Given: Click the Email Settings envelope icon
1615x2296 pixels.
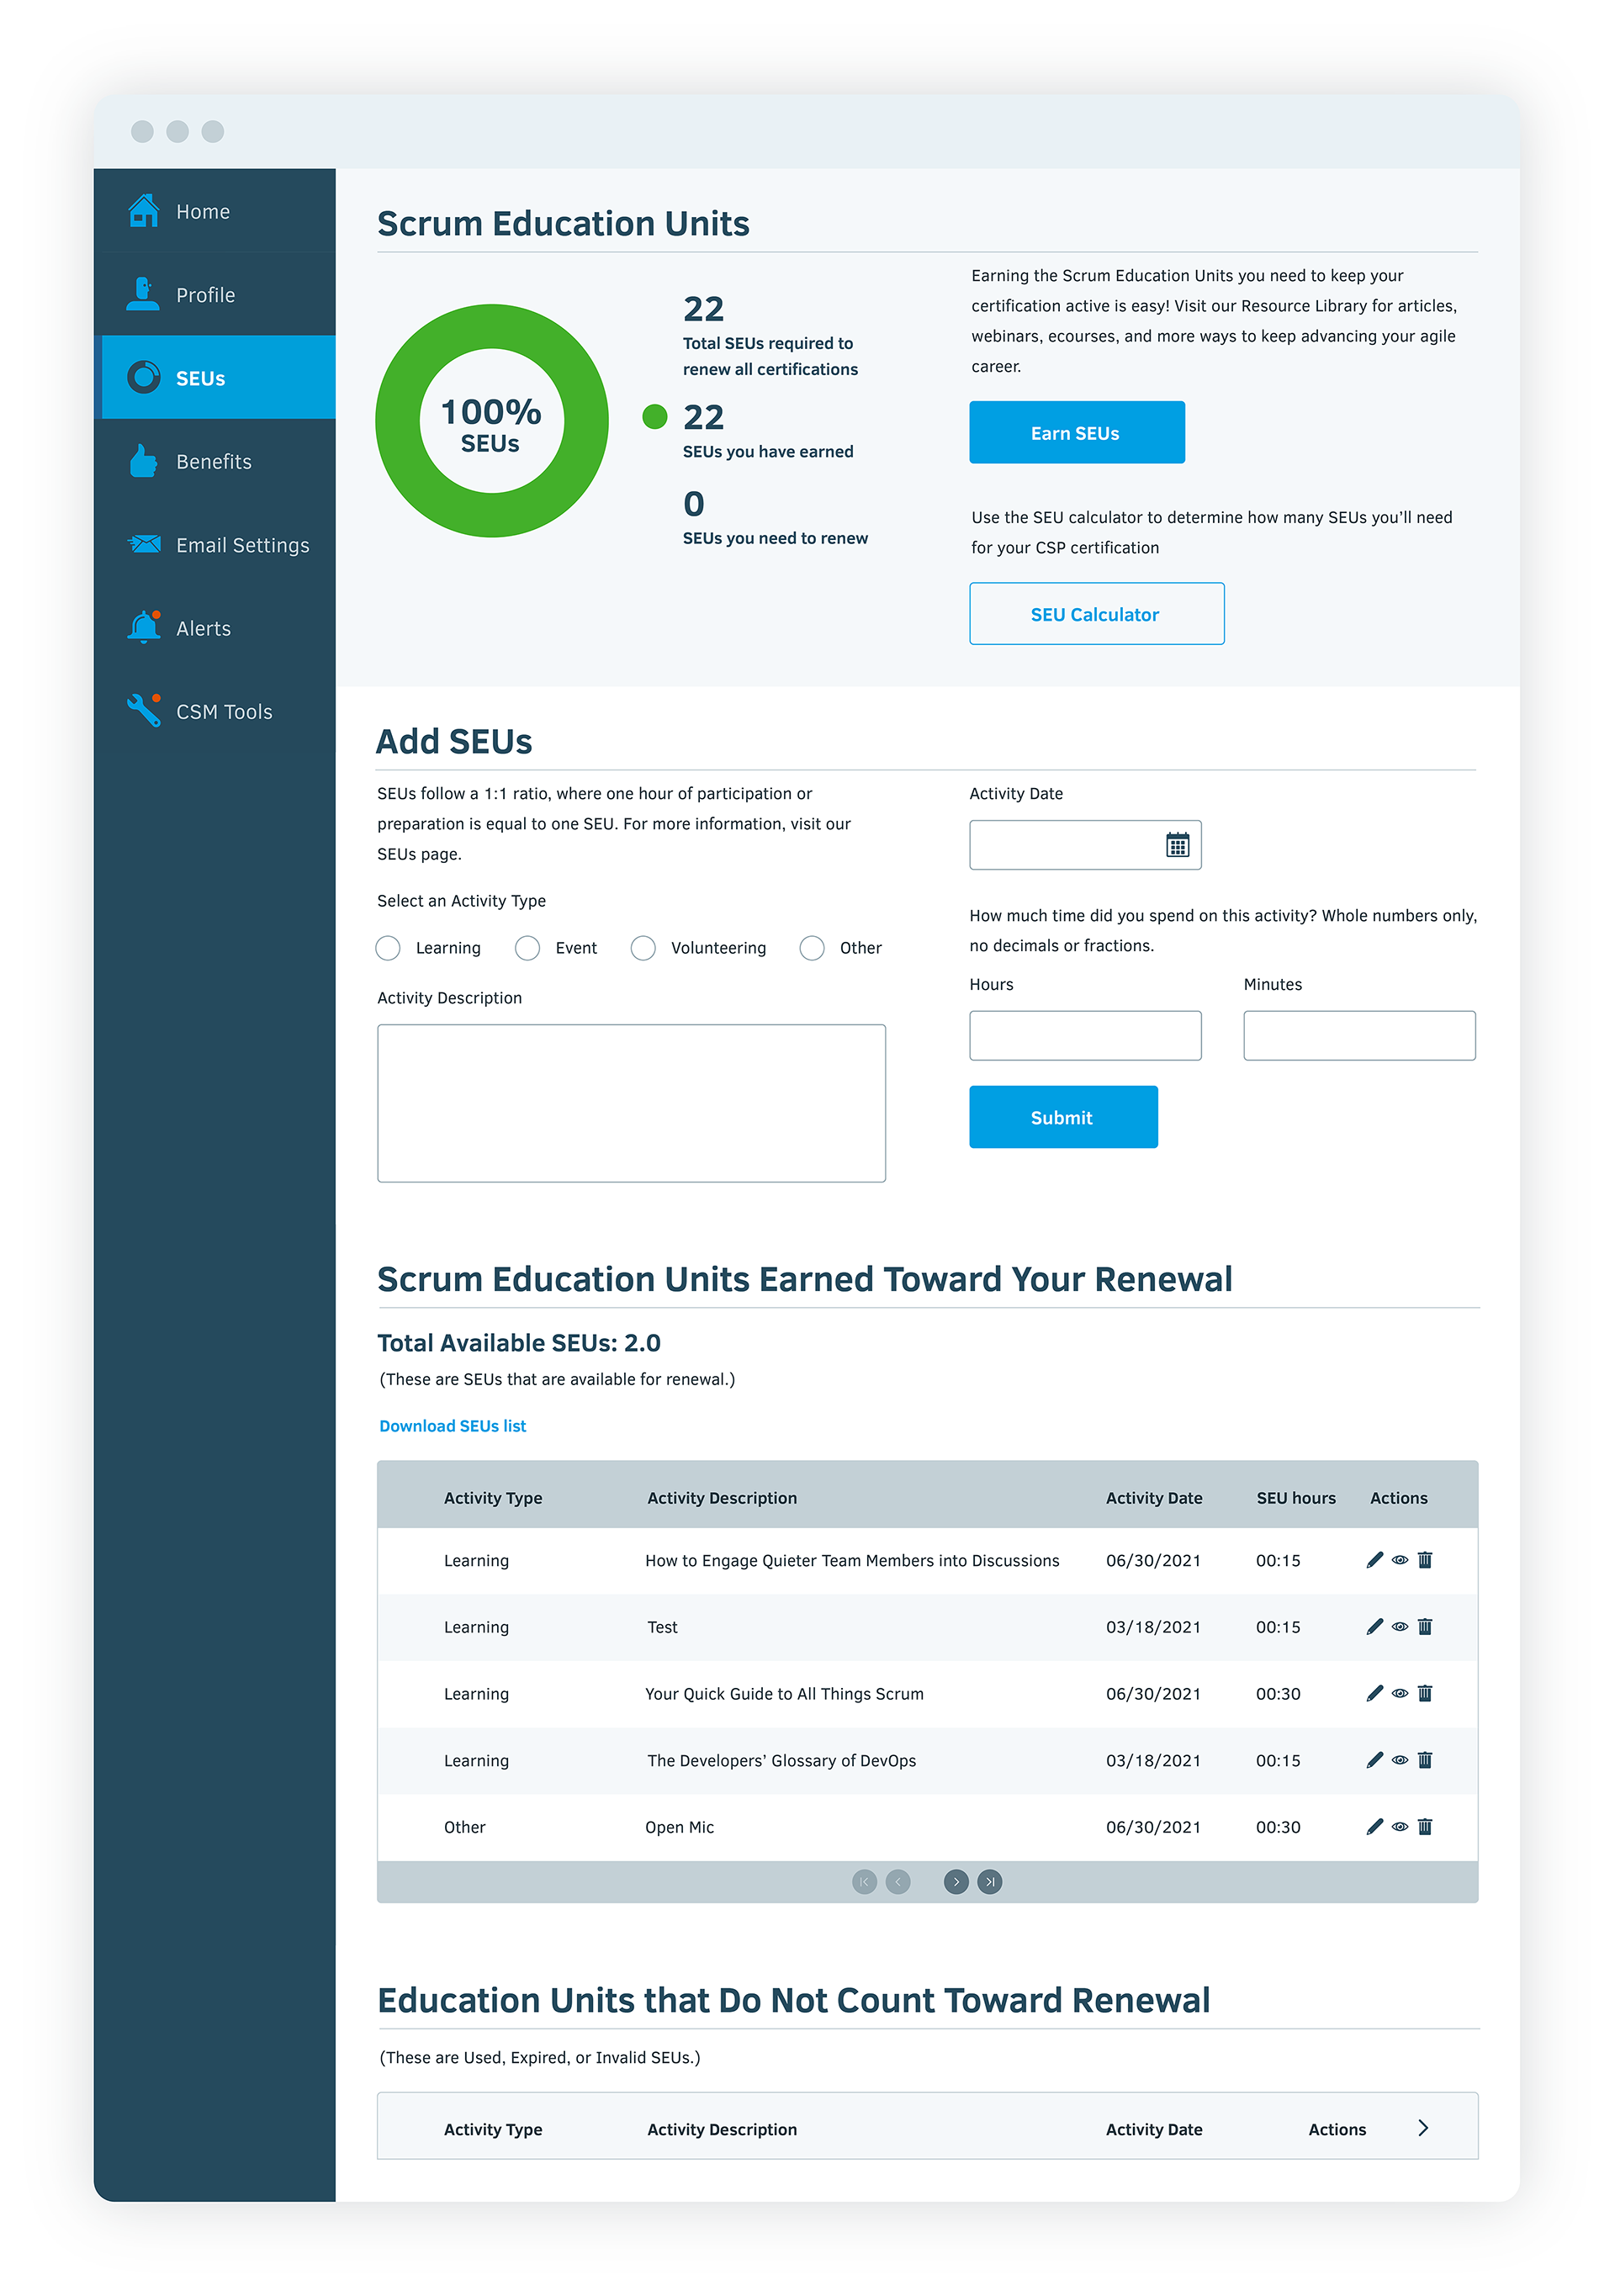Looking at the screenshot, I should click(x=144, y=544).
